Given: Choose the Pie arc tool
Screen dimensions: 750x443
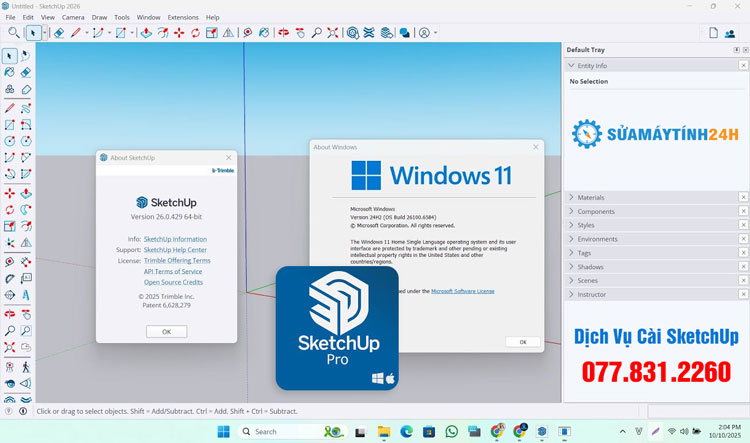Looking at the screenshot, I should coord(26,174).
